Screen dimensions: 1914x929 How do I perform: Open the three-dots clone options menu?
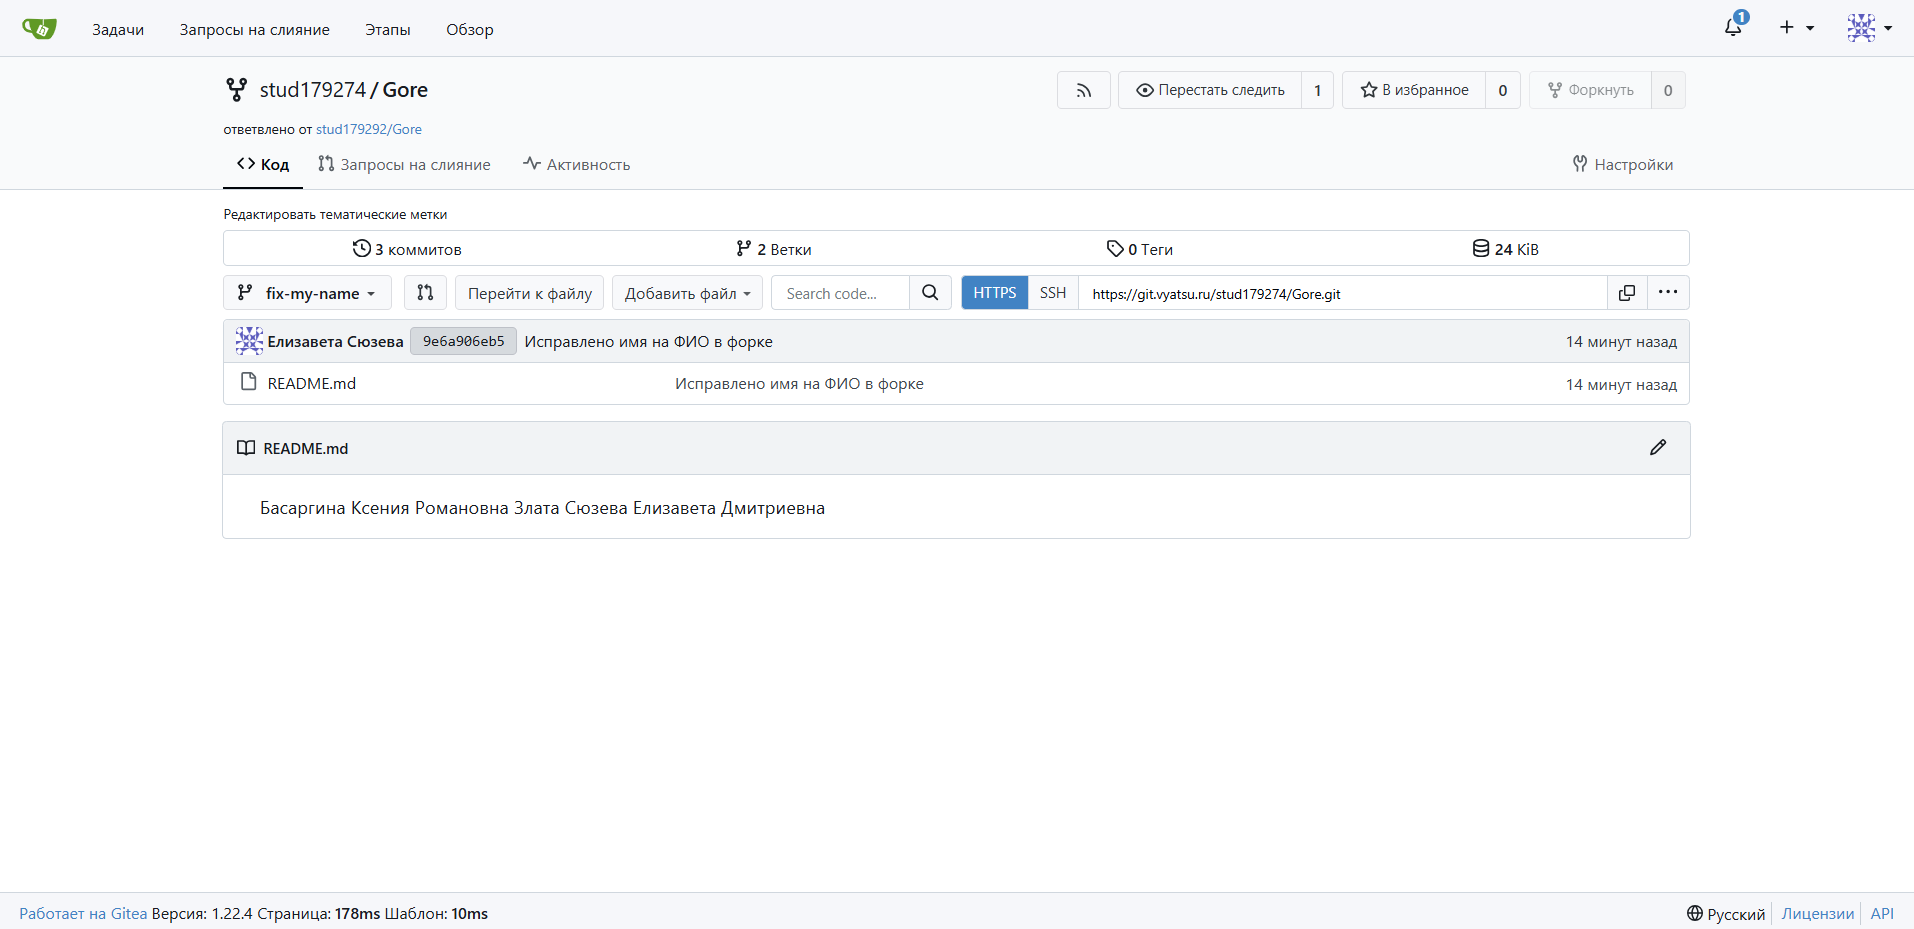point(1667,293)
